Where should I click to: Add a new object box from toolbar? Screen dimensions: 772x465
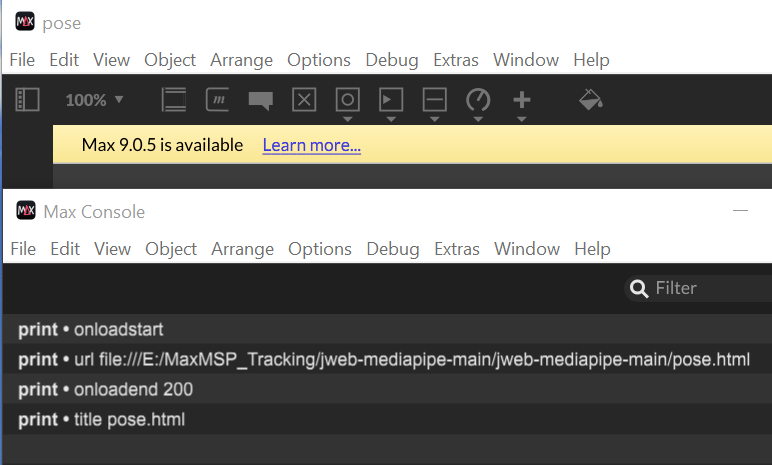pos(174,100)
